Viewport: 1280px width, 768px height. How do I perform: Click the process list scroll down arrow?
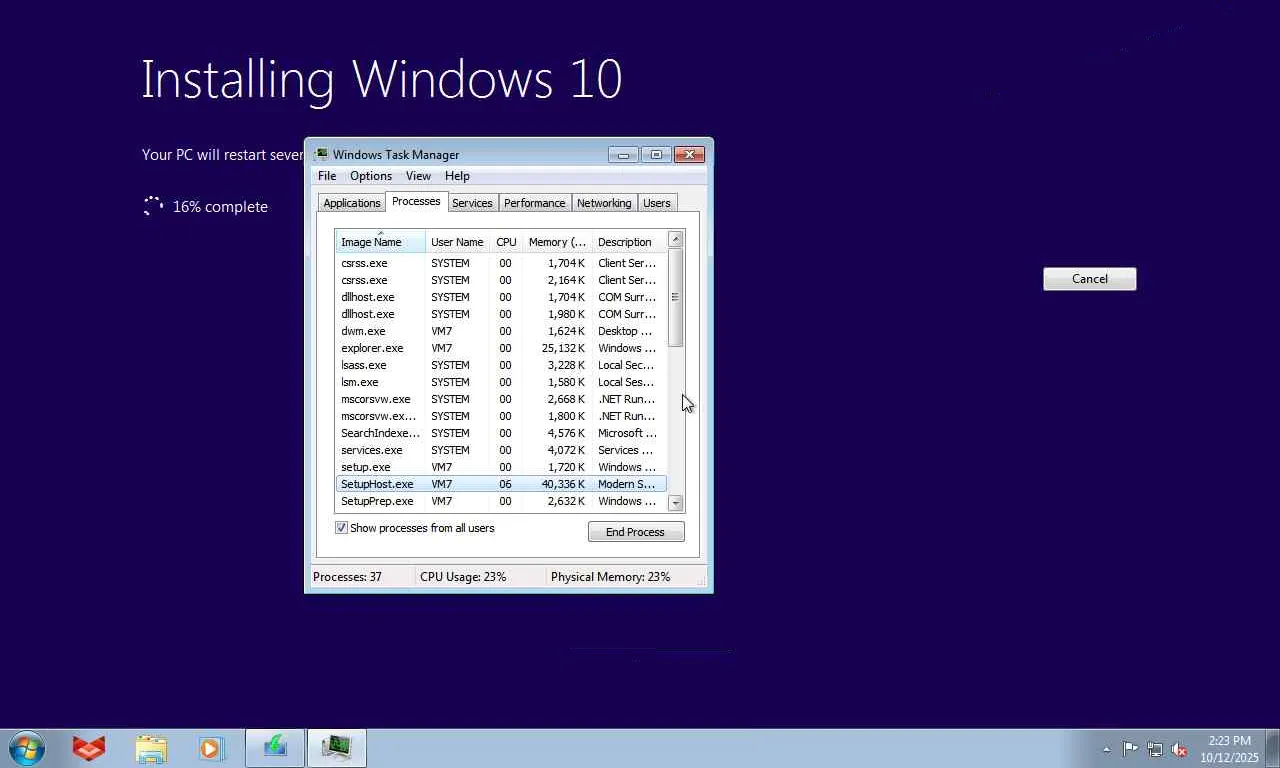(676, 503)
